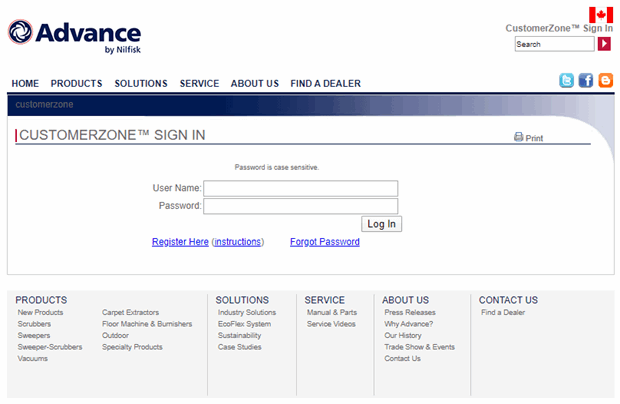Image resolution: width=620 pixels, height=404 pixels.
Task: Open EcoFlex System footer link
Action: (x=244, y=324)
